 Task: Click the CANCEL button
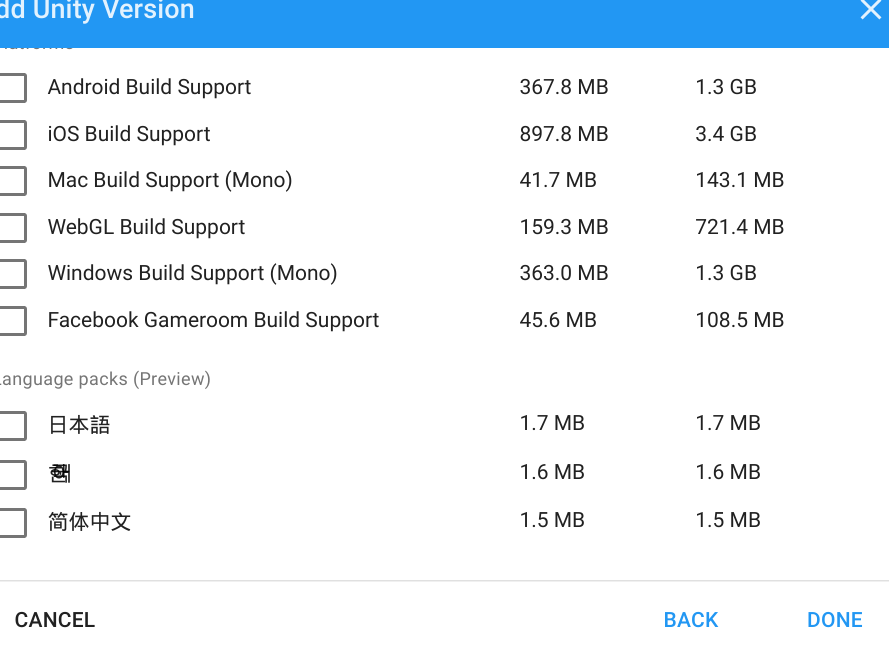pos(55,620)
